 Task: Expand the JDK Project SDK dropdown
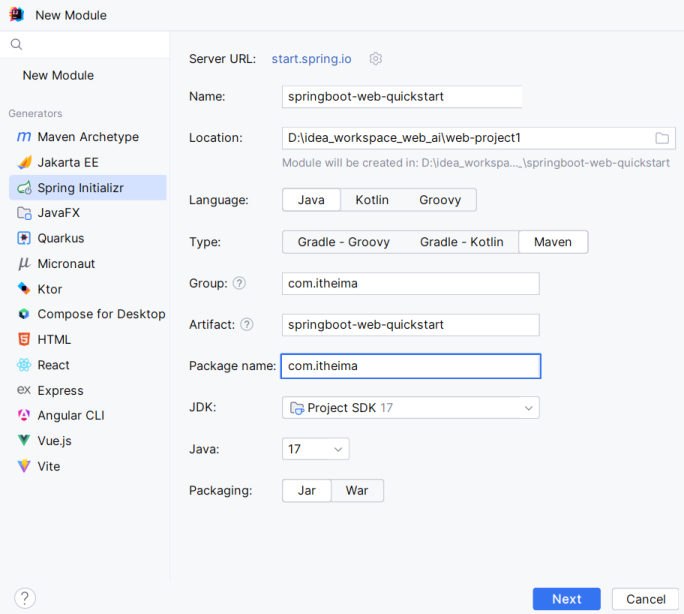410,408
